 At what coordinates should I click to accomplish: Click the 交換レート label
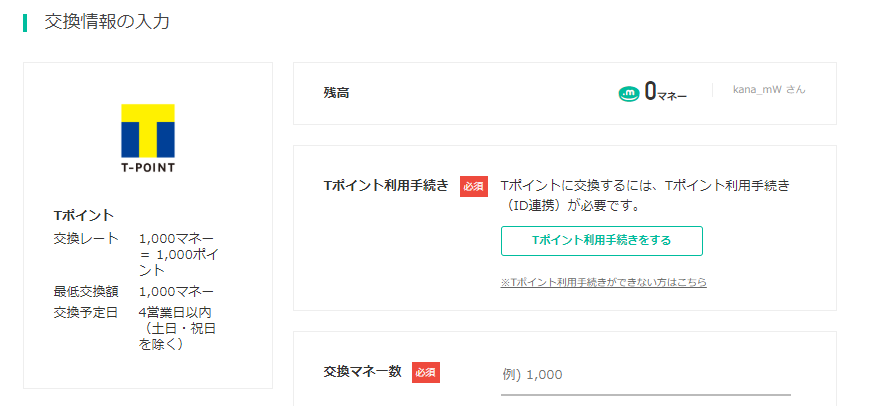86,238
